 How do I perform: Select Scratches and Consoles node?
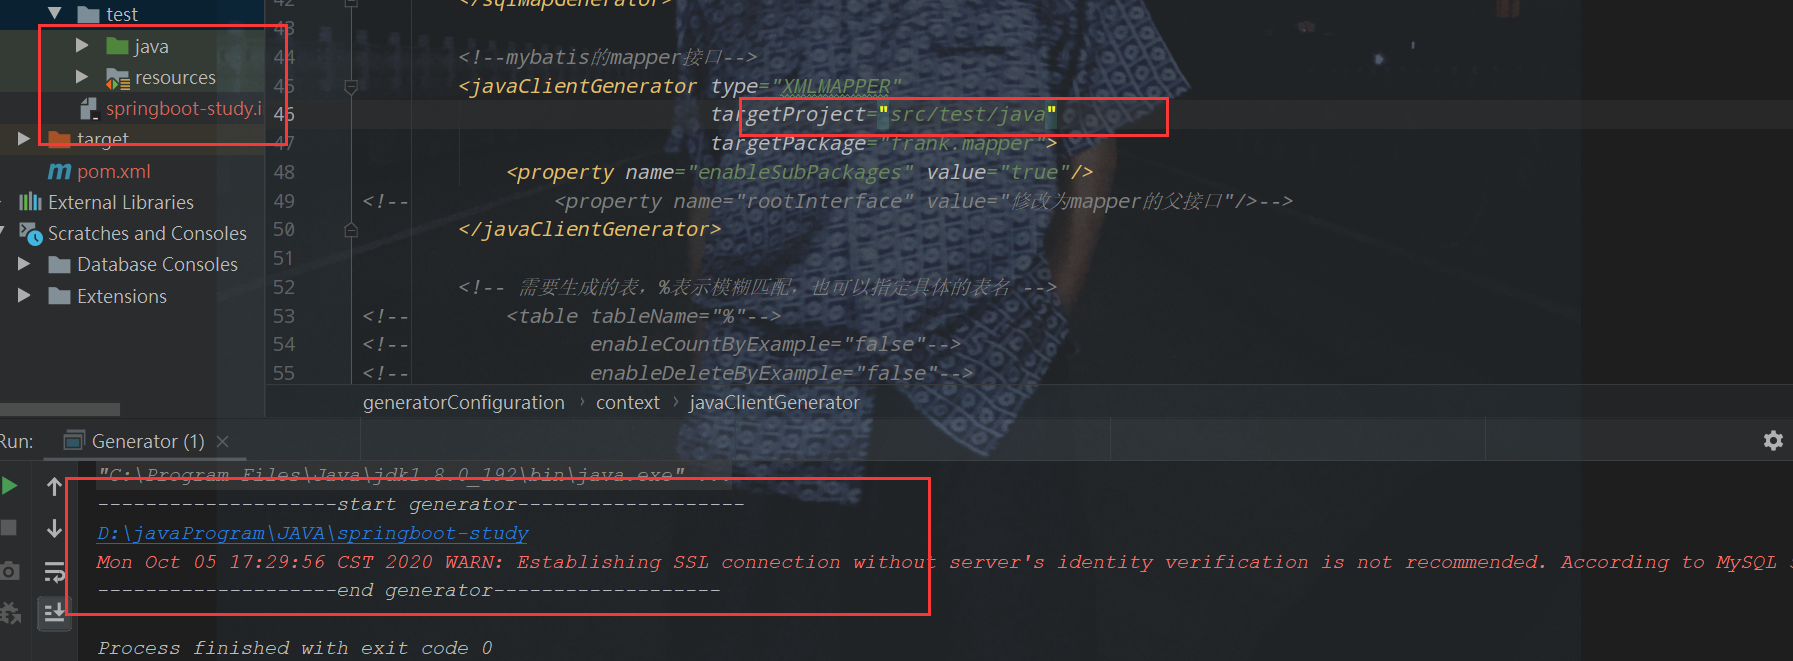pyautogui.click(x=147, y=233)
